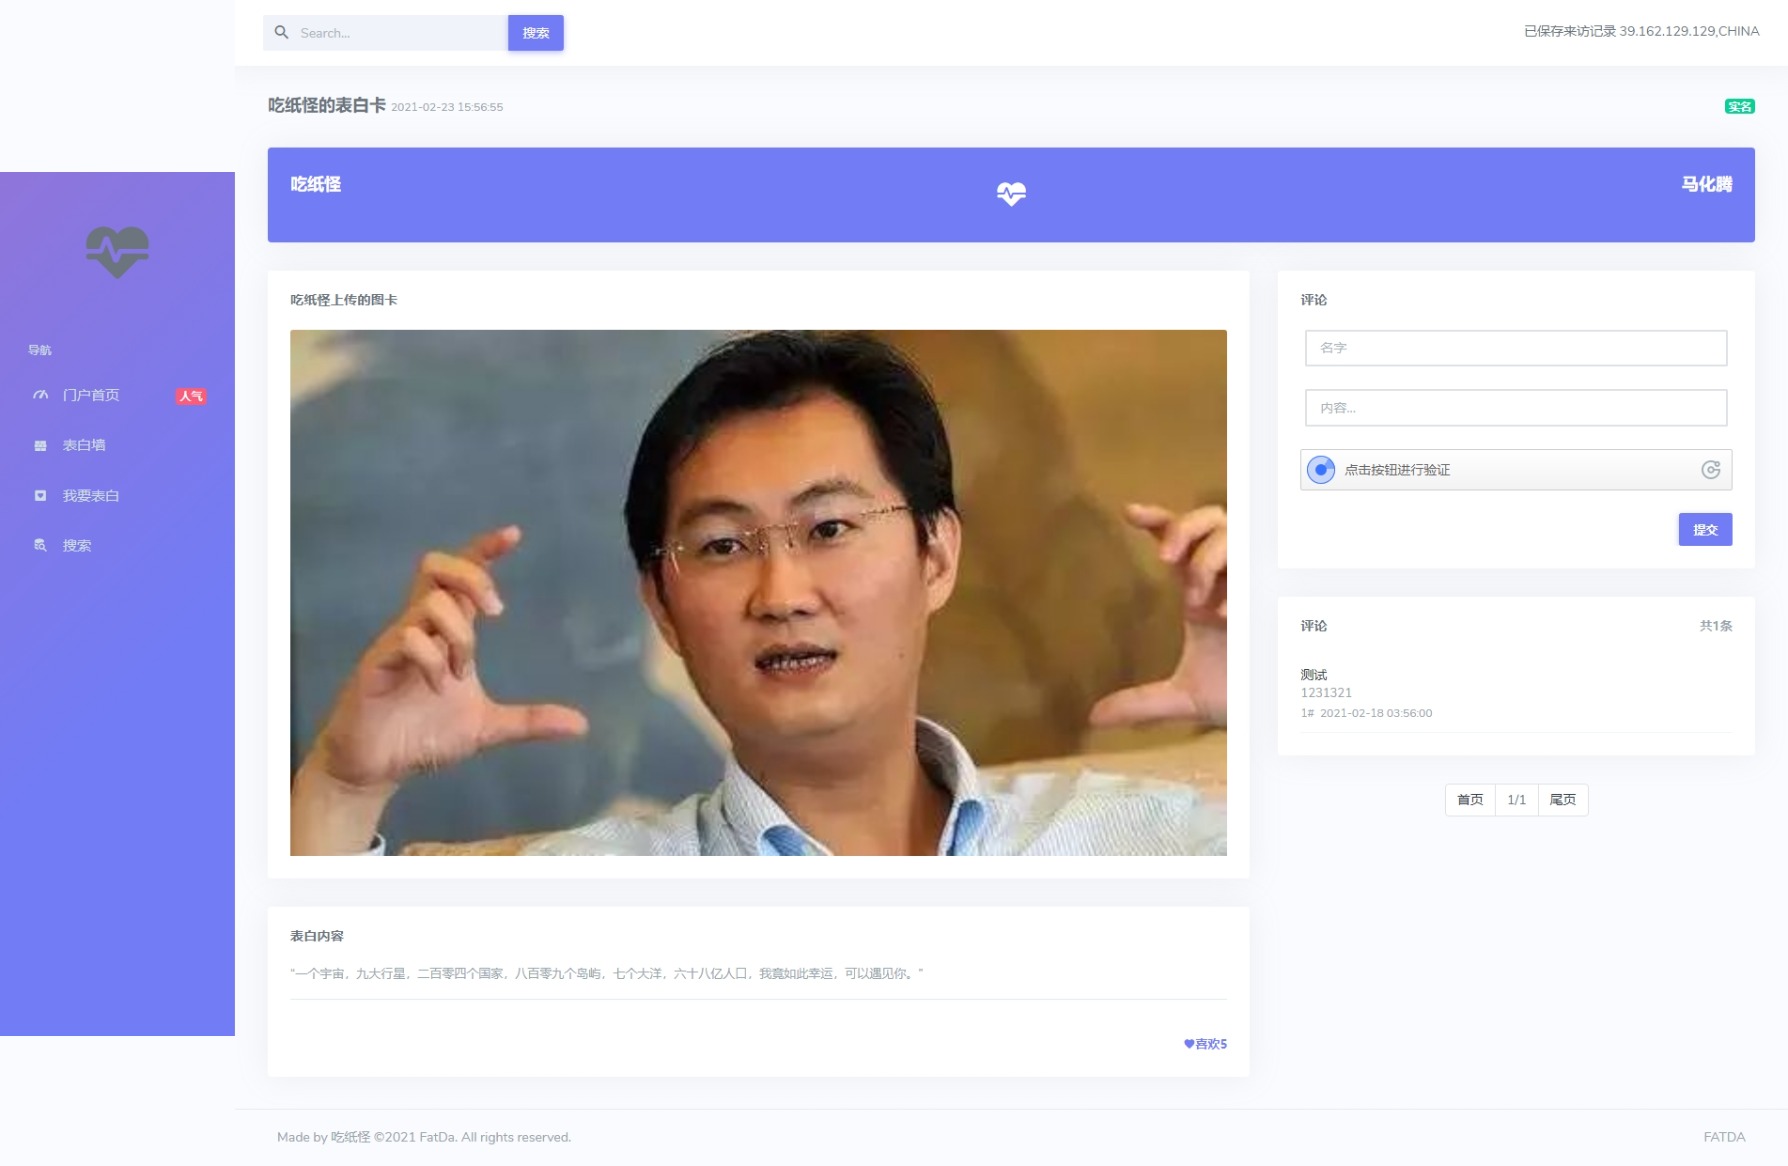Go to 首页 first page of comments
The image size is (1788, 1166).
[x=1470, y=800]
